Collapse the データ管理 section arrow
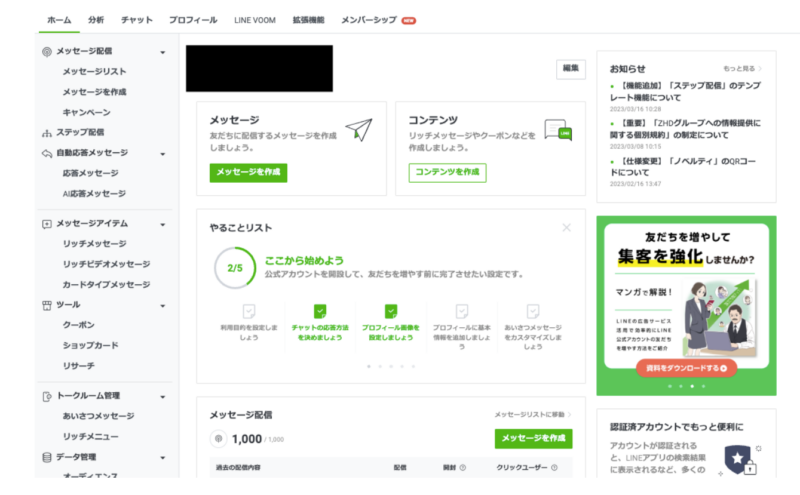This screenshot has height=495, width=800. point(163,458)
